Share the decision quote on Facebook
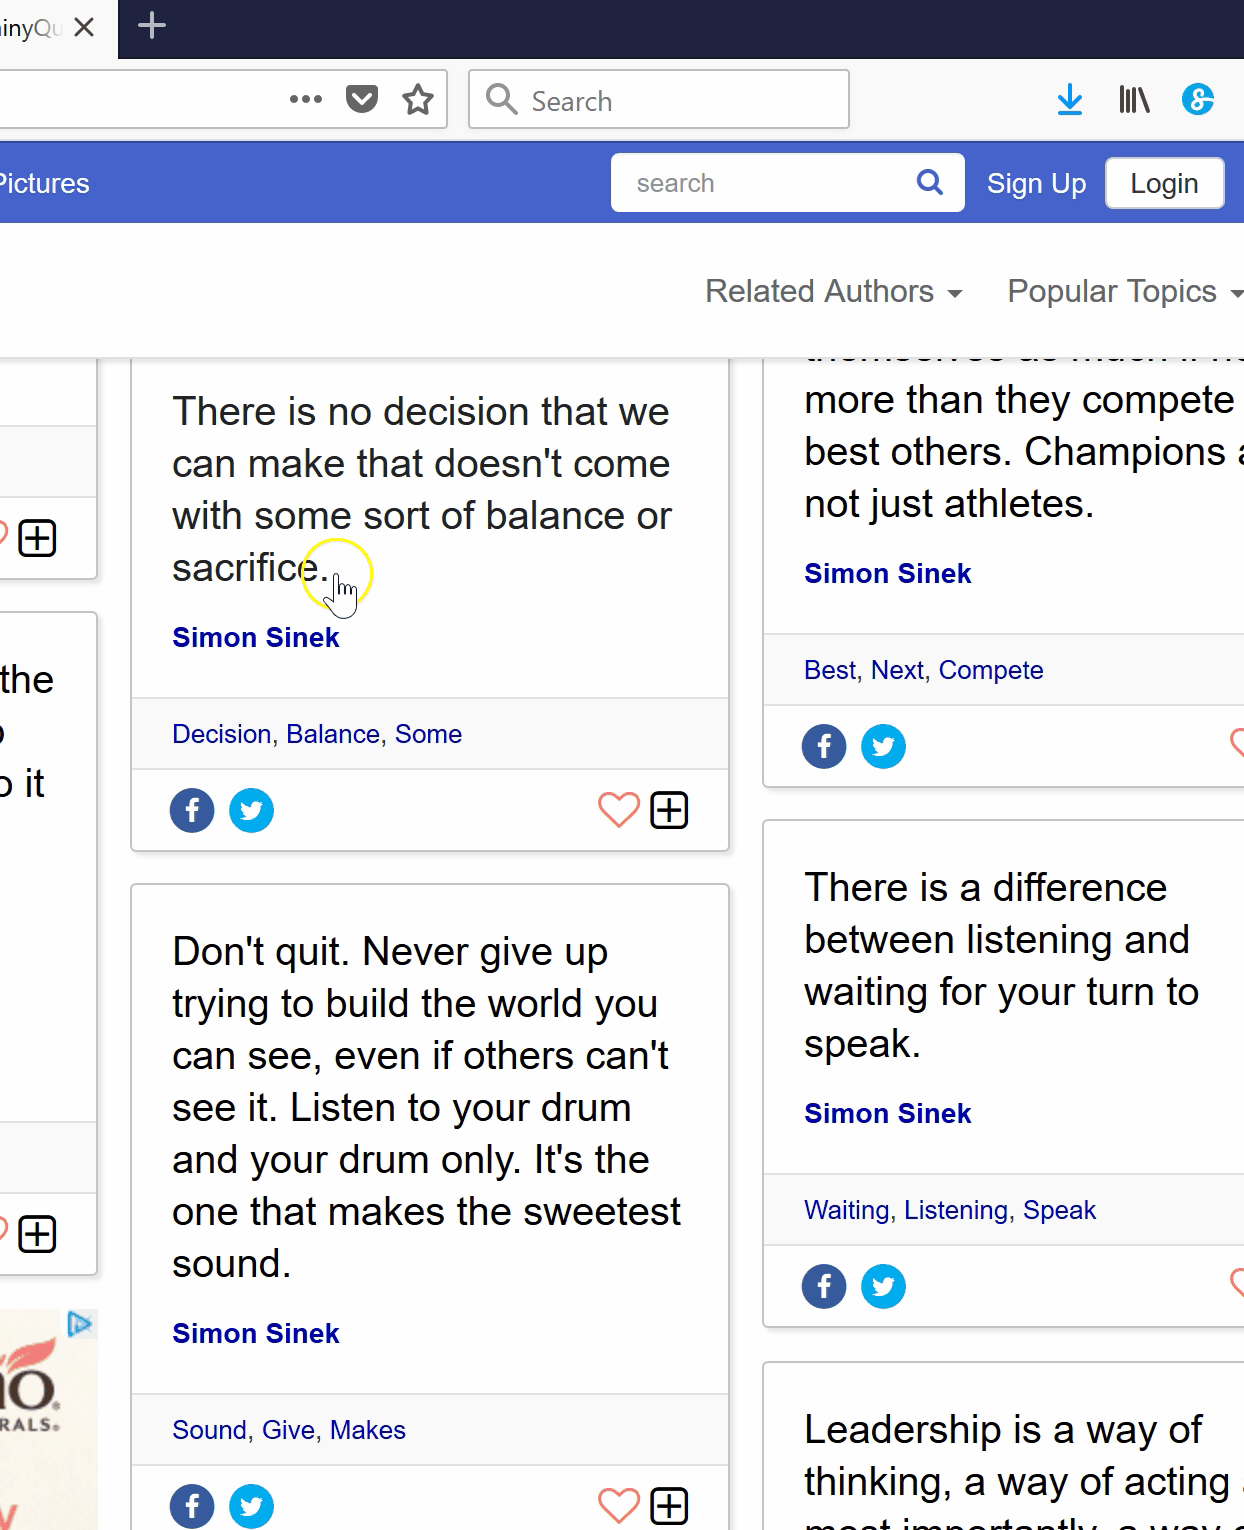 coord(192,810)
